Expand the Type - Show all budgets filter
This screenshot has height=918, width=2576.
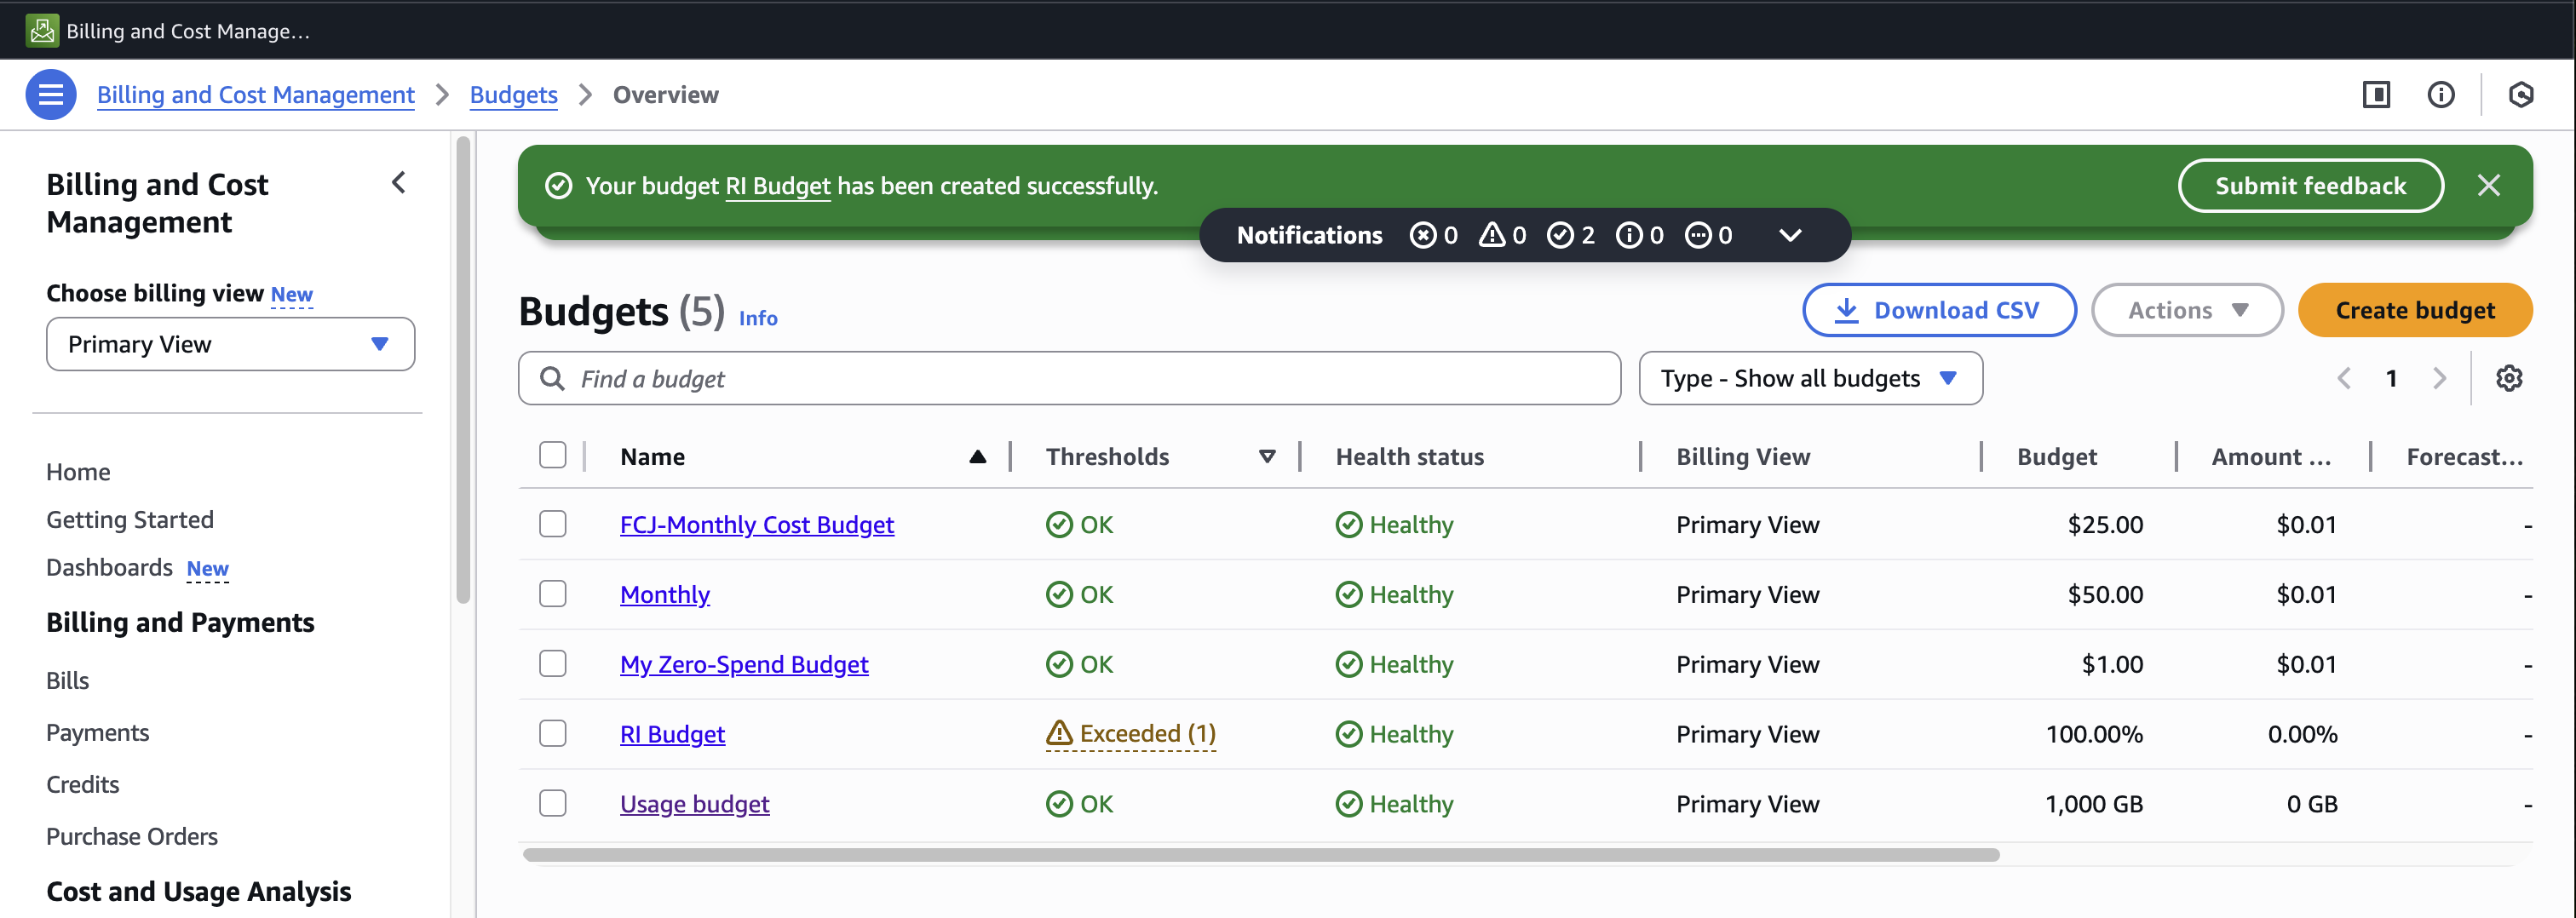click(1809, 378)
